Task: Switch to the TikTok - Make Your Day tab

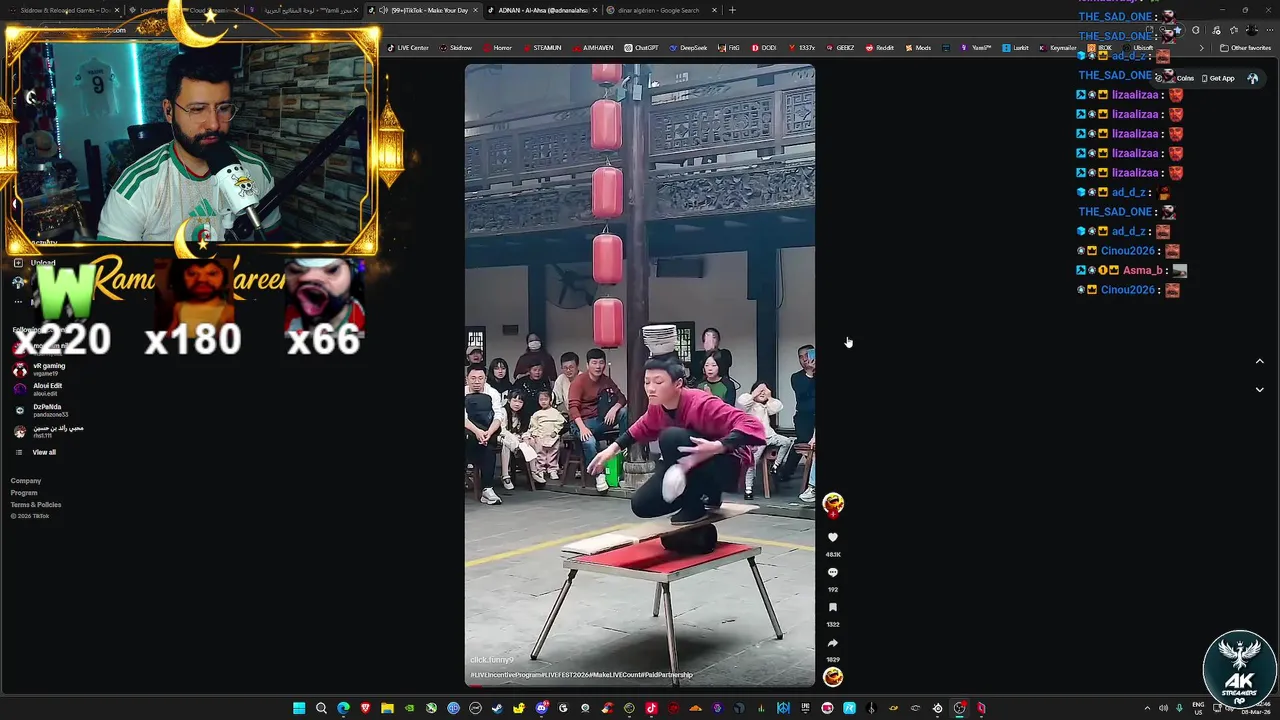Action: tap(425, 10)
